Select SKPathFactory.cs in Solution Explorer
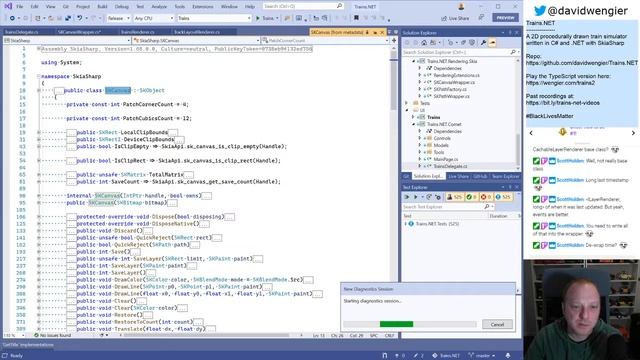The height and width of the screenshot is (360, 640). click(x=450, y=89)
